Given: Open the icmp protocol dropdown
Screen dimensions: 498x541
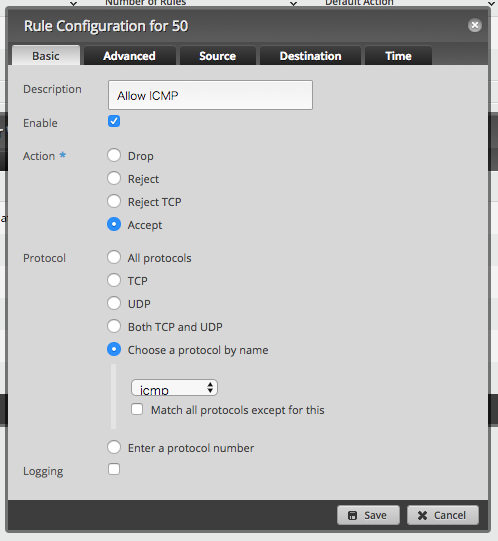Looking at the screenshot, I should pos(174,387).
